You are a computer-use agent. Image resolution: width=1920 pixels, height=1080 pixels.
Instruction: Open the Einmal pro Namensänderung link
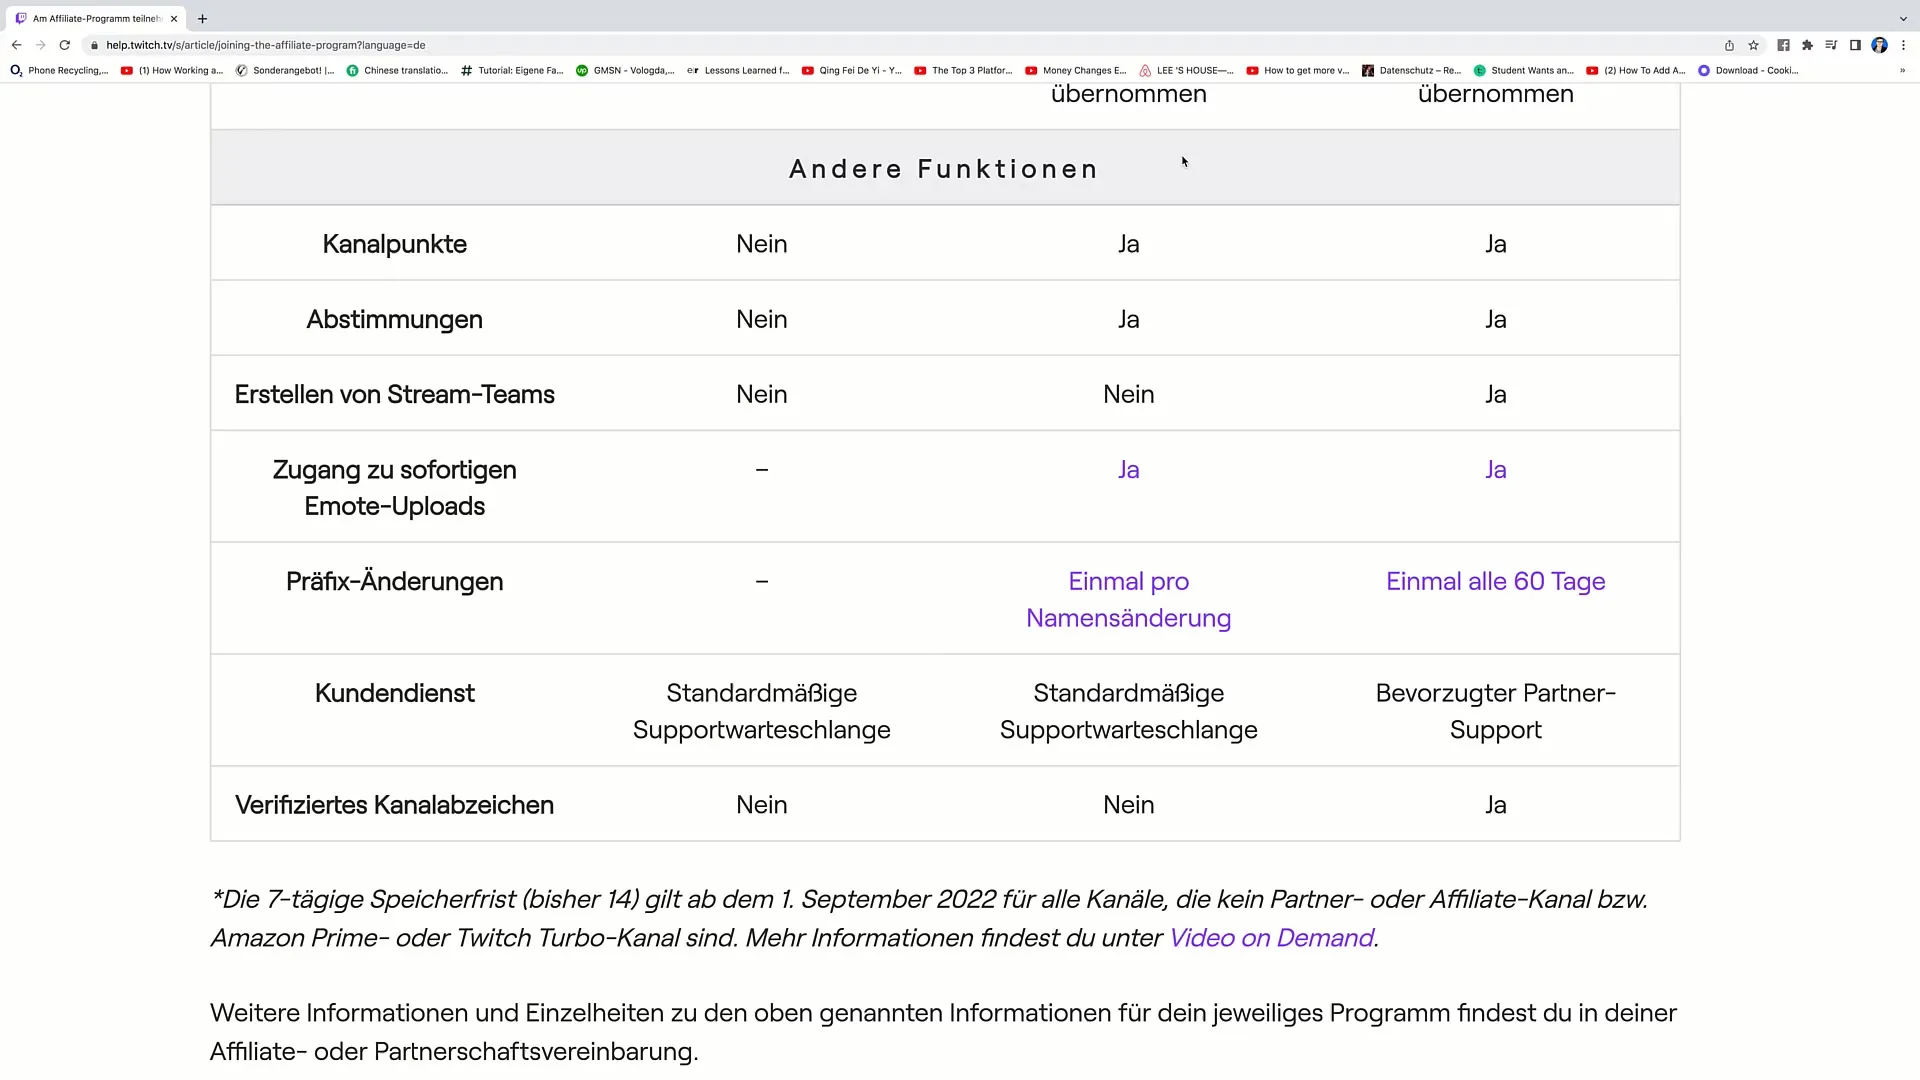(x=1128, y=599)
